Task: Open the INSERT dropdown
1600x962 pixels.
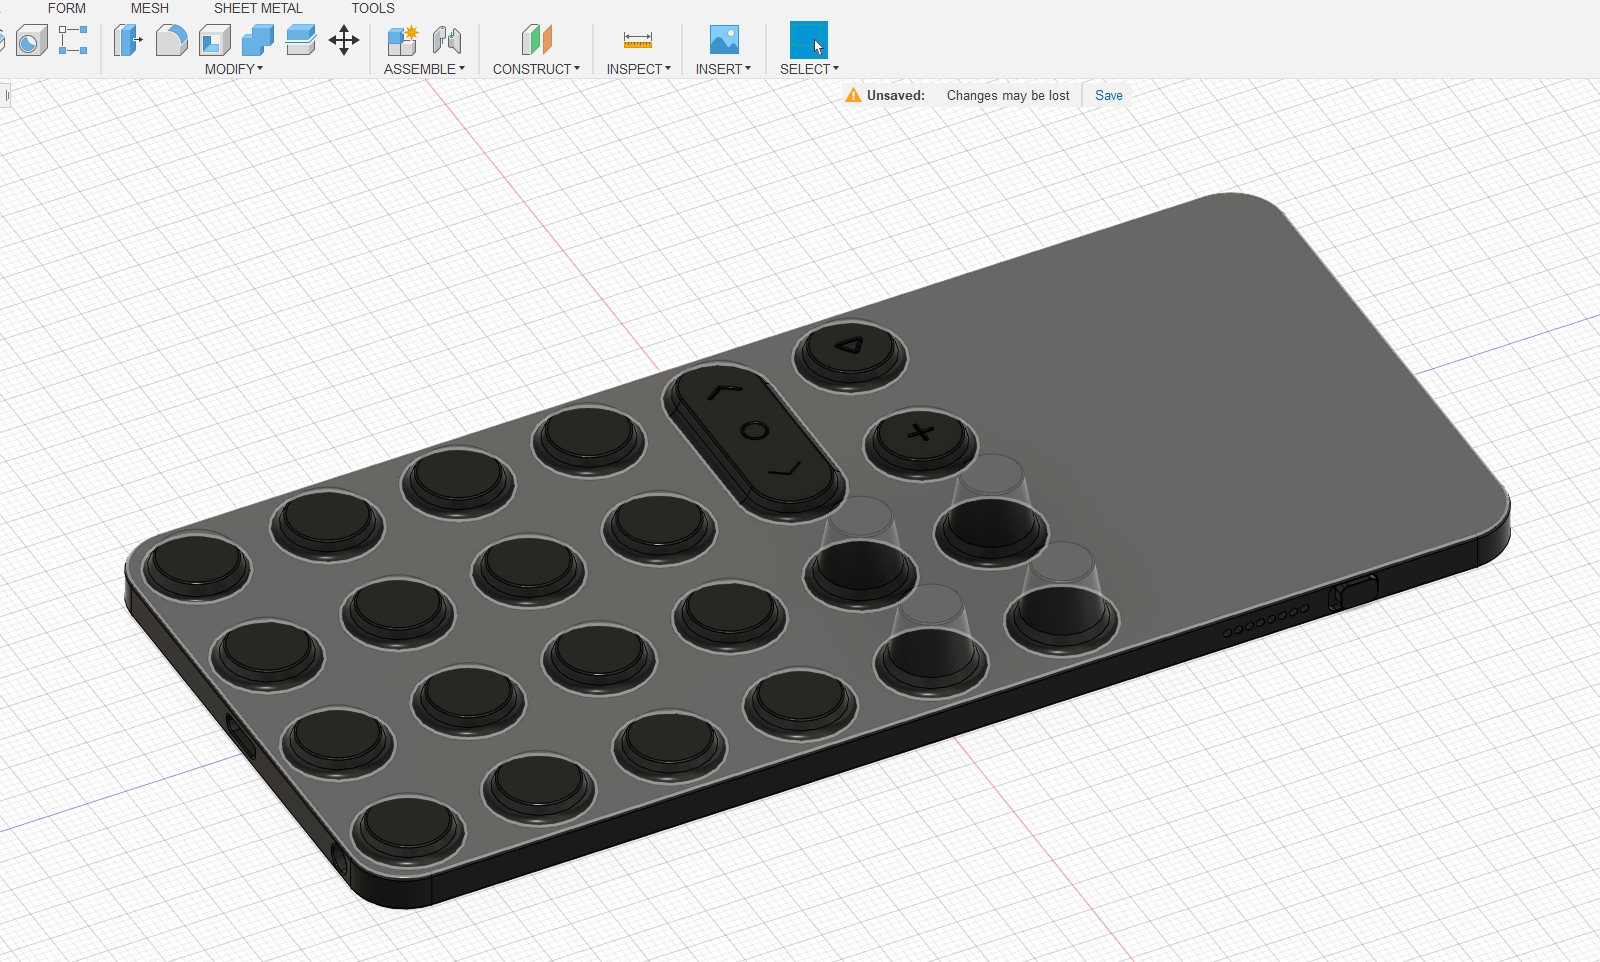Action: pyautogui.click(x=723, y=69)
